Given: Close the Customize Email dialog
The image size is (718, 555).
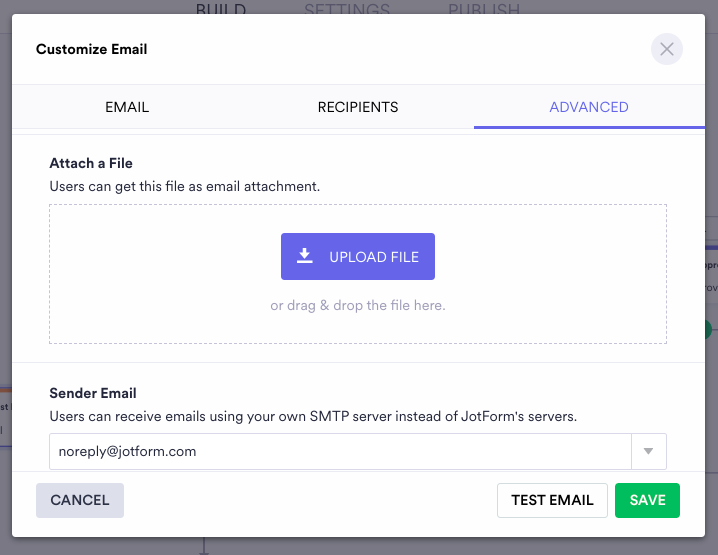Looking at the screenshot, I should click(x=667, y=49).
